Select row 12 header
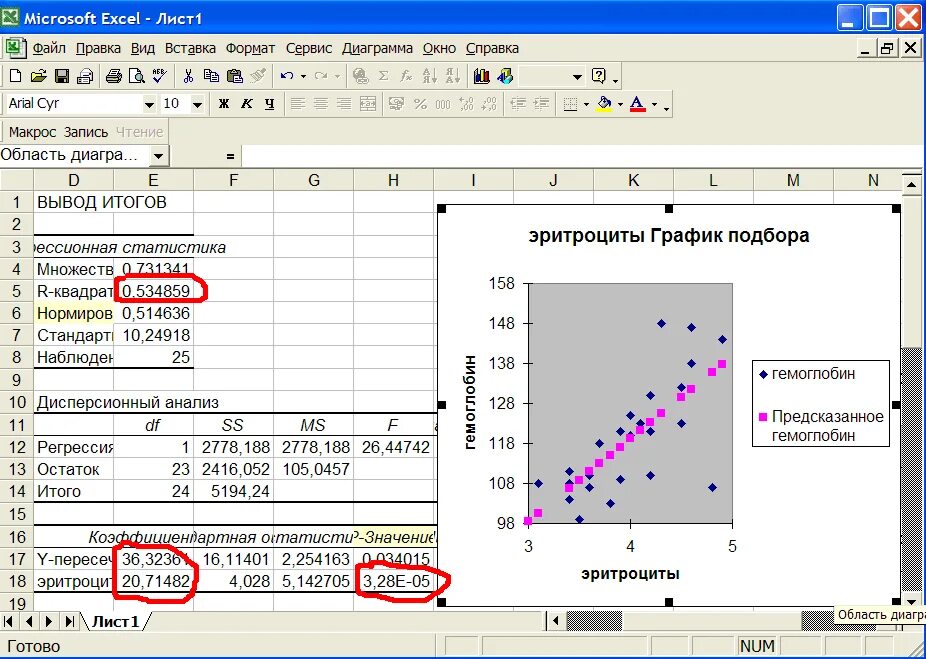 (x=17, y=447)
